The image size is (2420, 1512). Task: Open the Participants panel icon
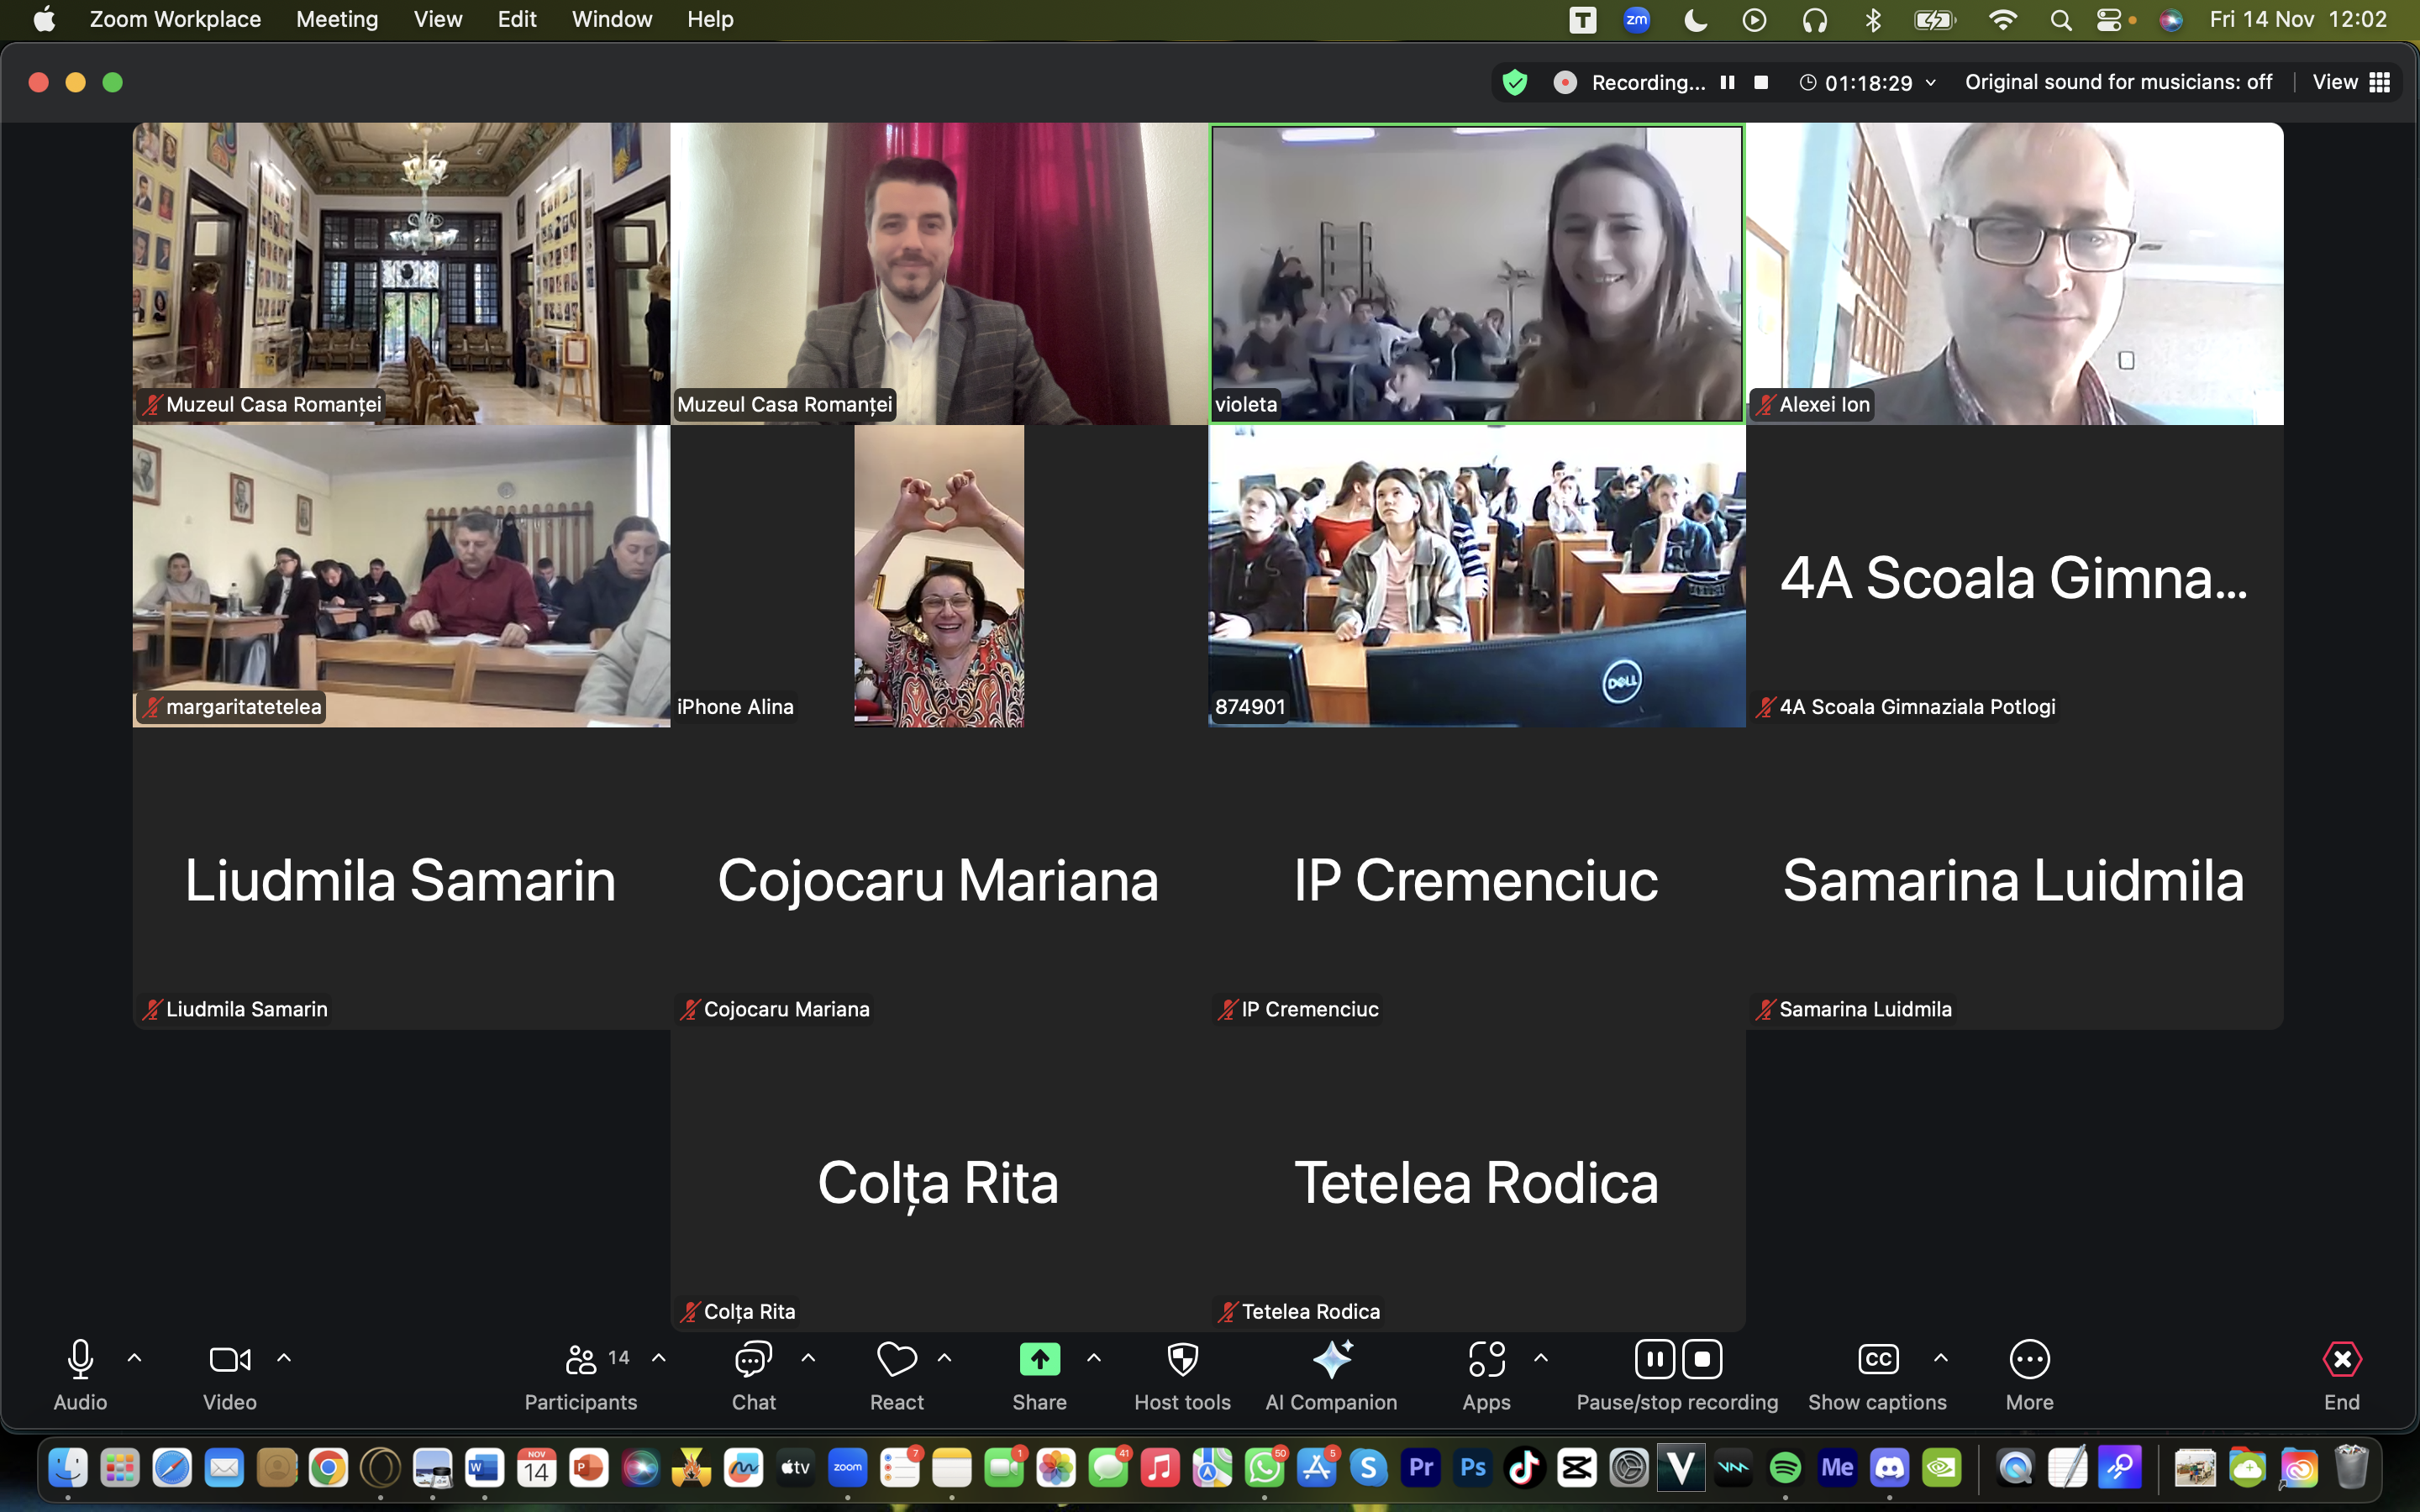[x=581, y=1360]
